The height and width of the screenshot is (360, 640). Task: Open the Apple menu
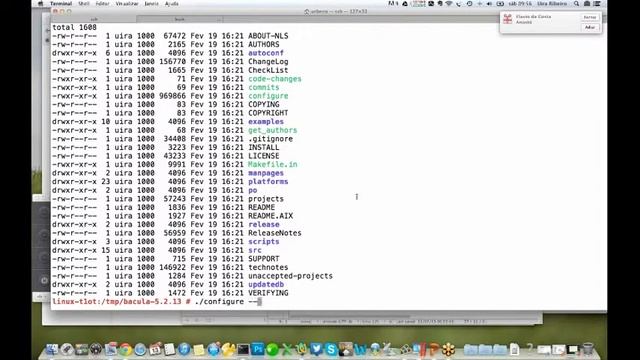tap(40, 4)
